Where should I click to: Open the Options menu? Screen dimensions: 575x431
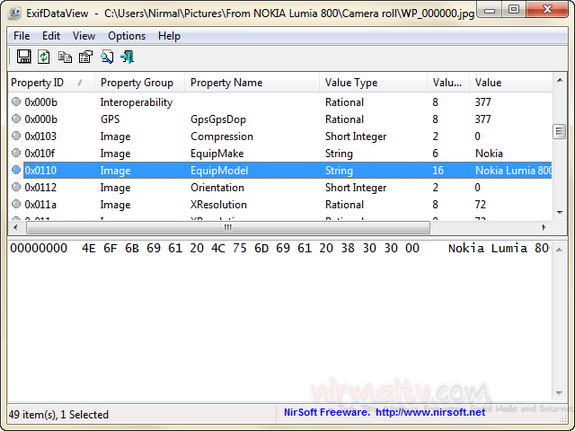[127, 36]
